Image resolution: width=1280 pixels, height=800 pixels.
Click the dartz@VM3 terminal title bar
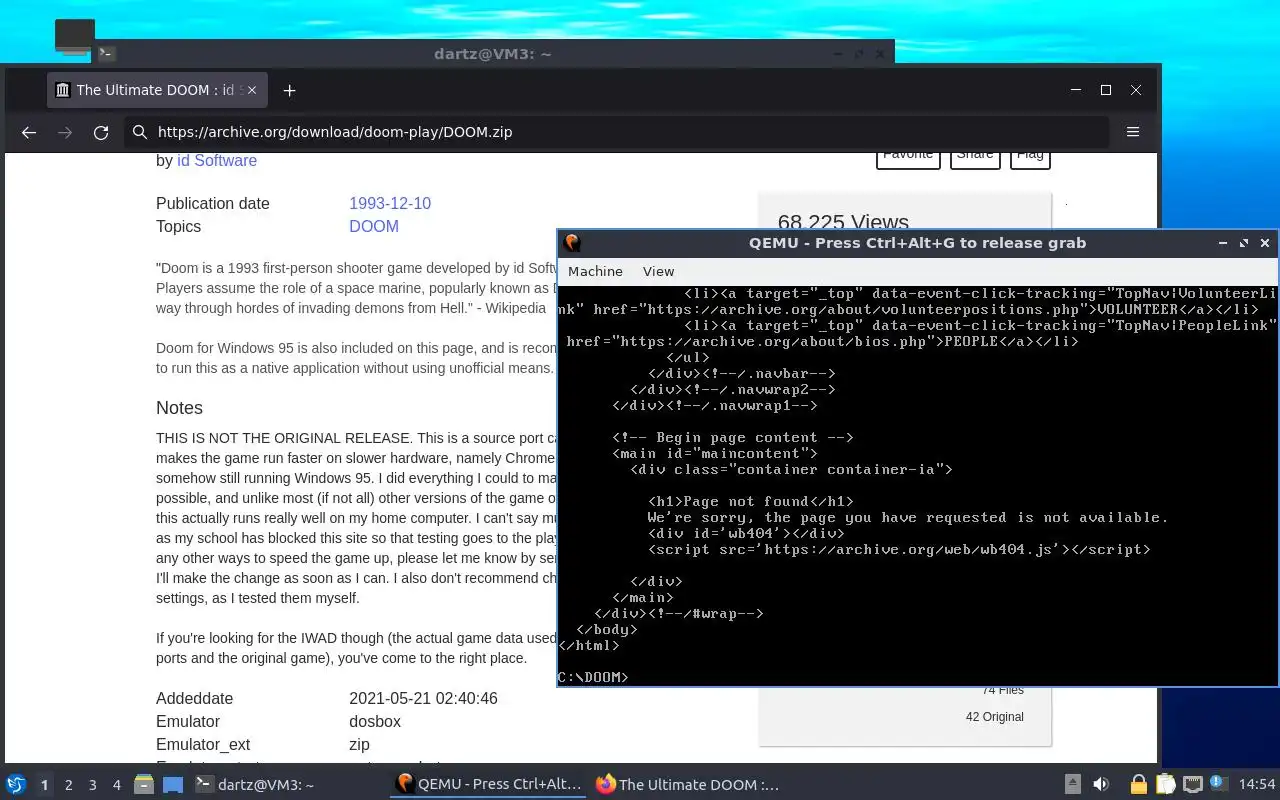point(493,53)
